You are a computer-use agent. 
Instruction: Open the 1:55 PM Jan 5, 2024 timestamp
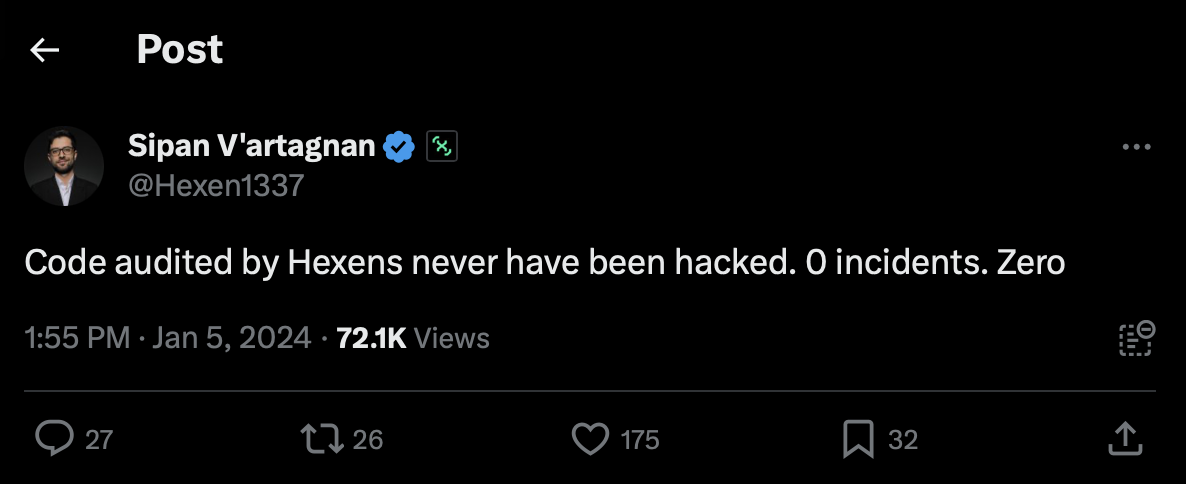(x=167, y=338)
